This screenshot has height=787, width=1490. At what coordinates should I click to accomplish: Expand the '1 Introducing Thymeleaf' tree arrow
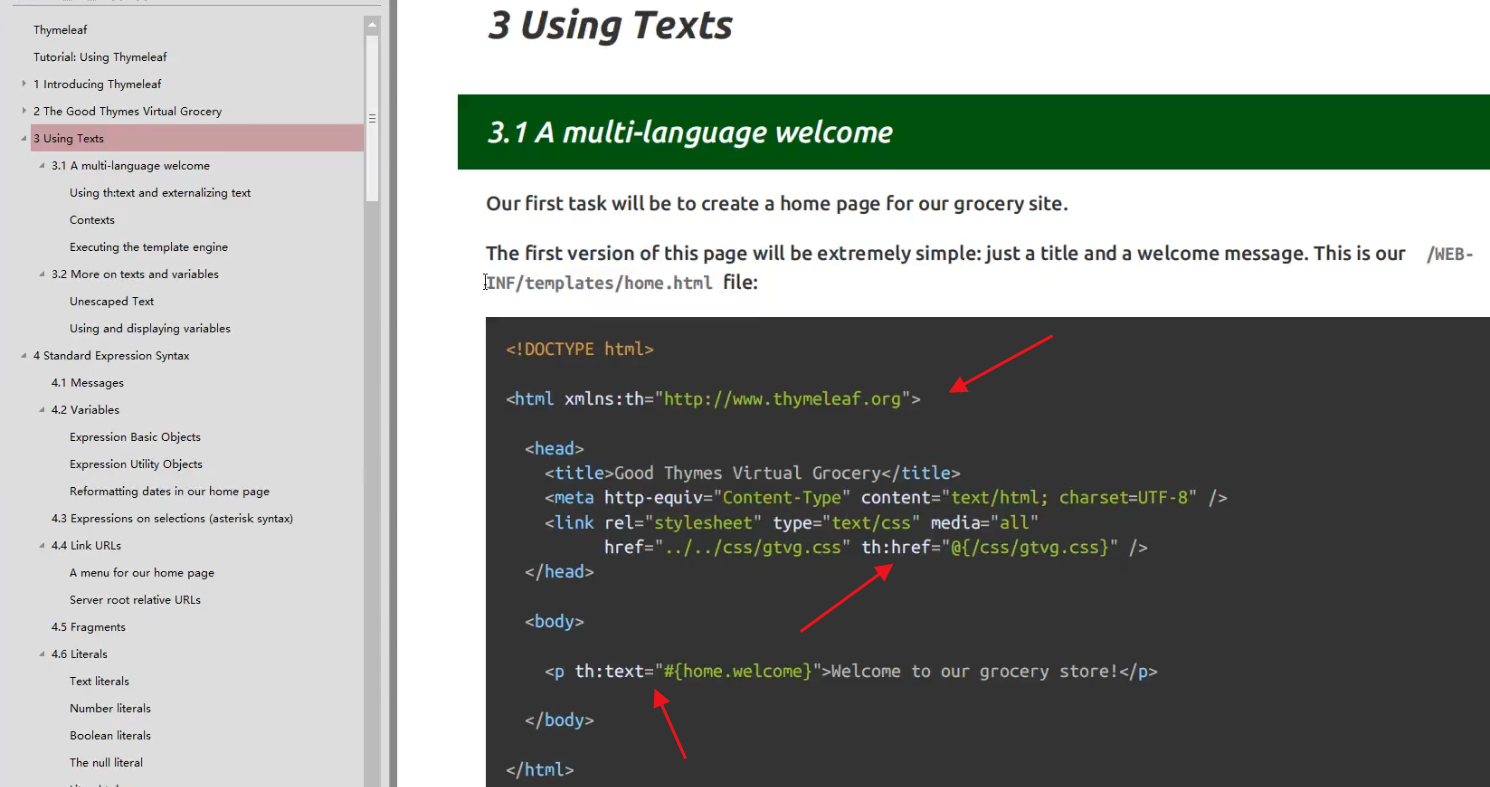coord(24,84)
